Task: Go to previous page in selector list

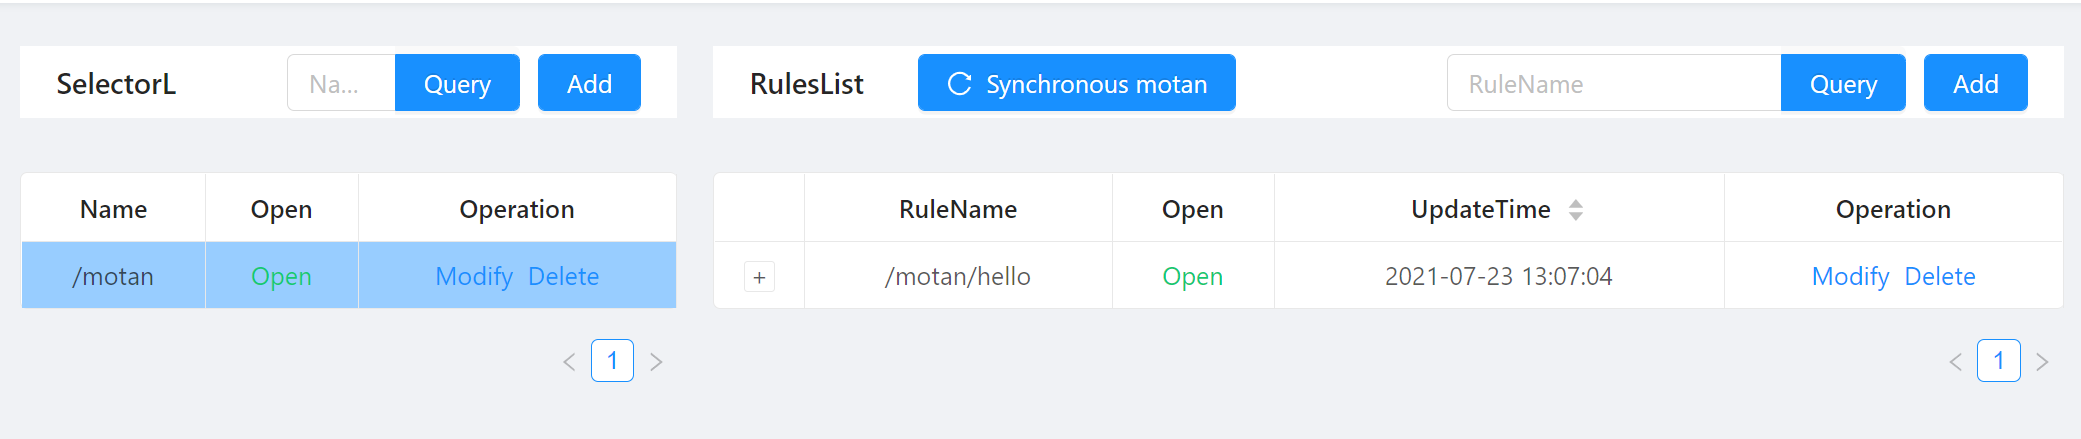Action: click(569, 362)
